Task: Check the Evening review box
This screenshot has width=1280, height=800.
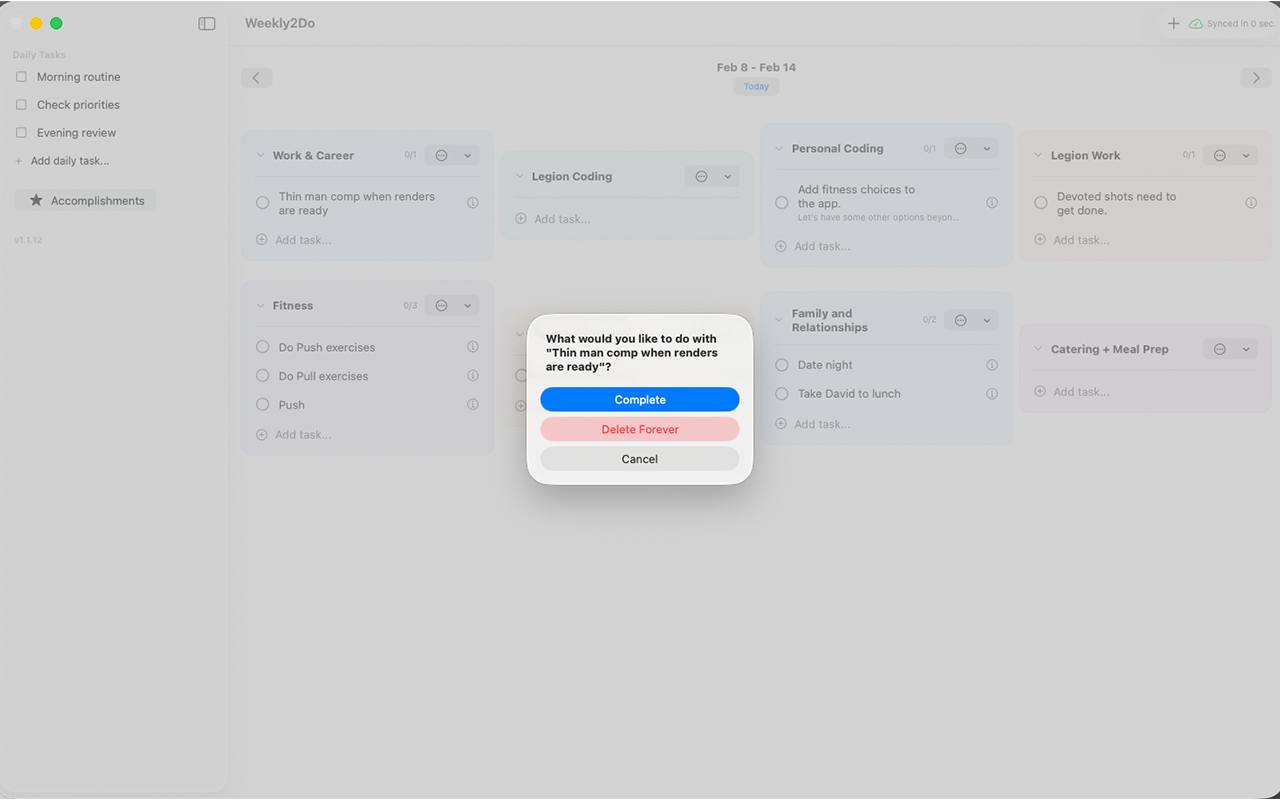Action: 21,133
